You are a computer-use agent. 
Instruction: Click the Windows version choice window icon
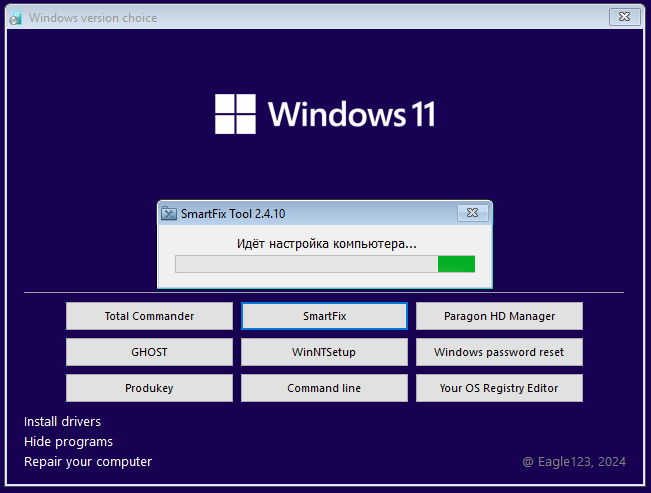pyautogui.click(x=15, y=18)
